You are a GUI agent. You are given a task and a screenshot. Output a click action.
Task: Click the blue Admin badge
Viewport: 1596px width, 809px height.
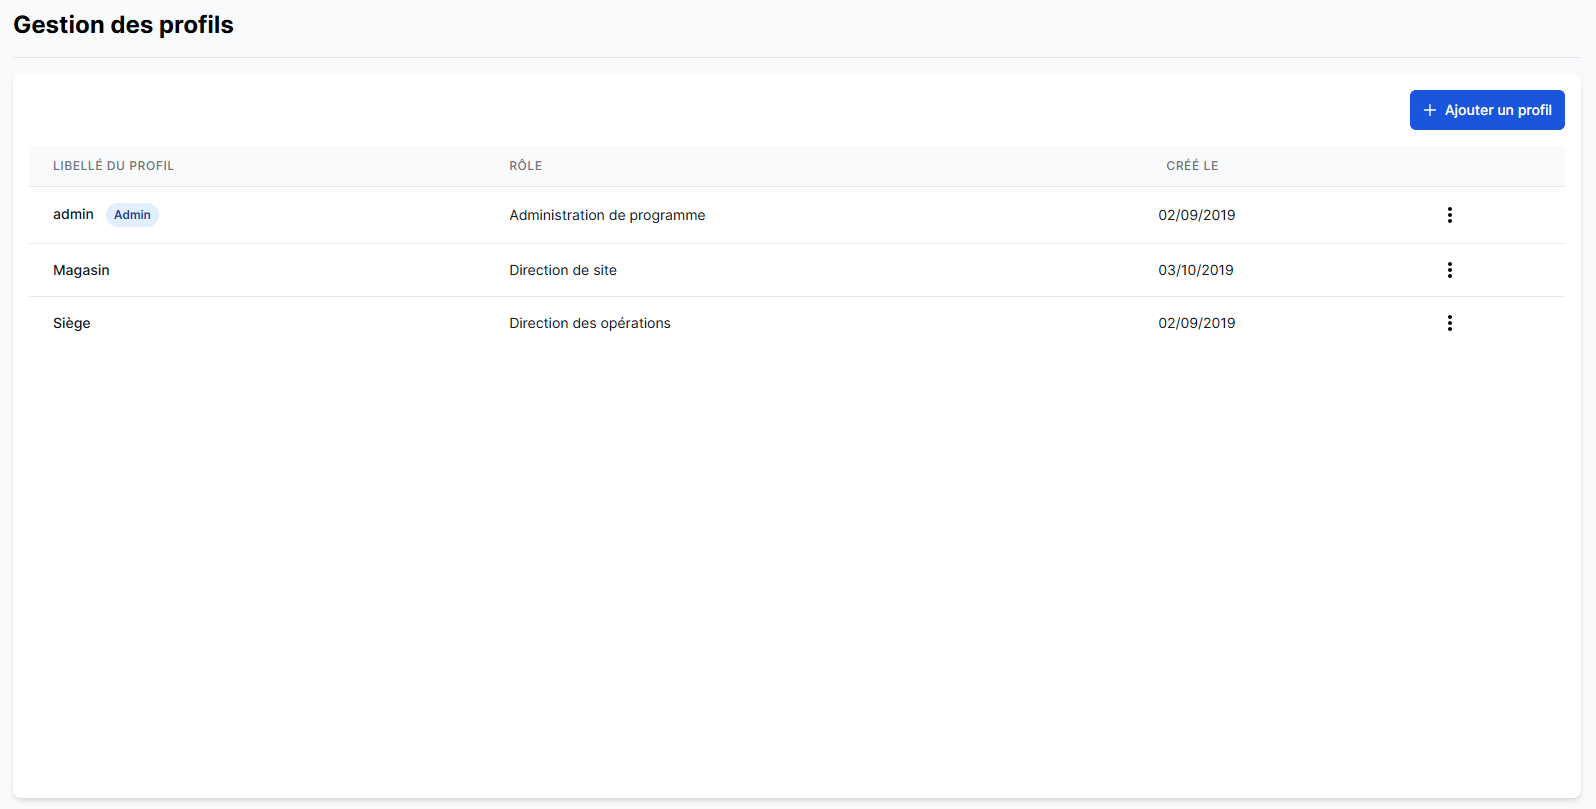click(132, 215)
